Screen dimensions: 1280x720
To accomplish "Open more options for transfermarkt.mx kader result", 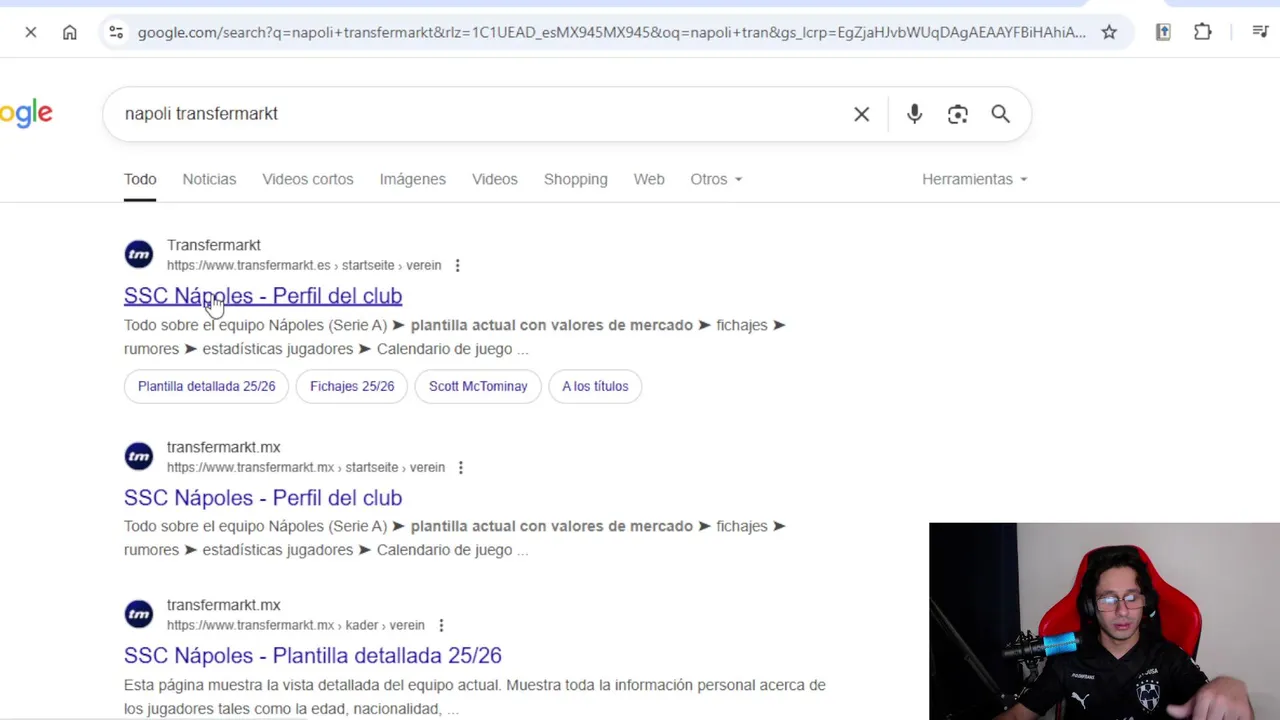I will pyautogui.click(x=441, y=625).
